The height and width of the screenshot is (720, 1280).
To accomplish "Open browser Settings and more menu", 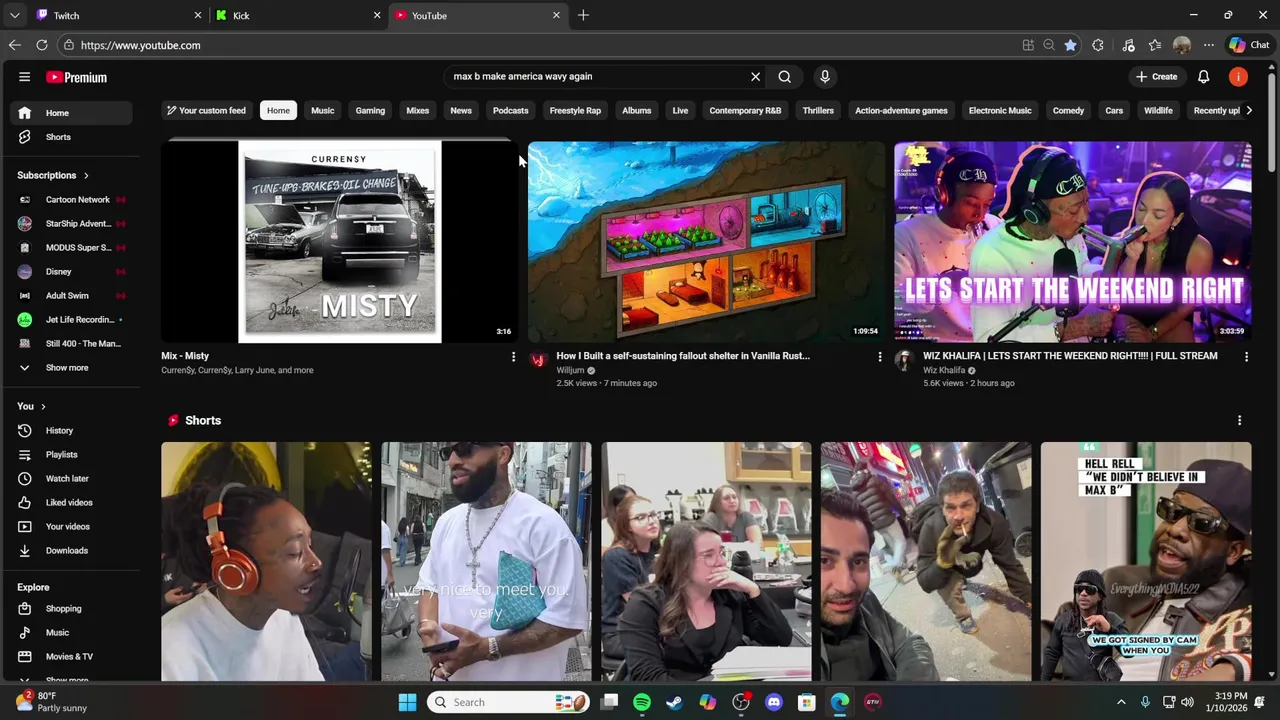I will coord(1209,45).
